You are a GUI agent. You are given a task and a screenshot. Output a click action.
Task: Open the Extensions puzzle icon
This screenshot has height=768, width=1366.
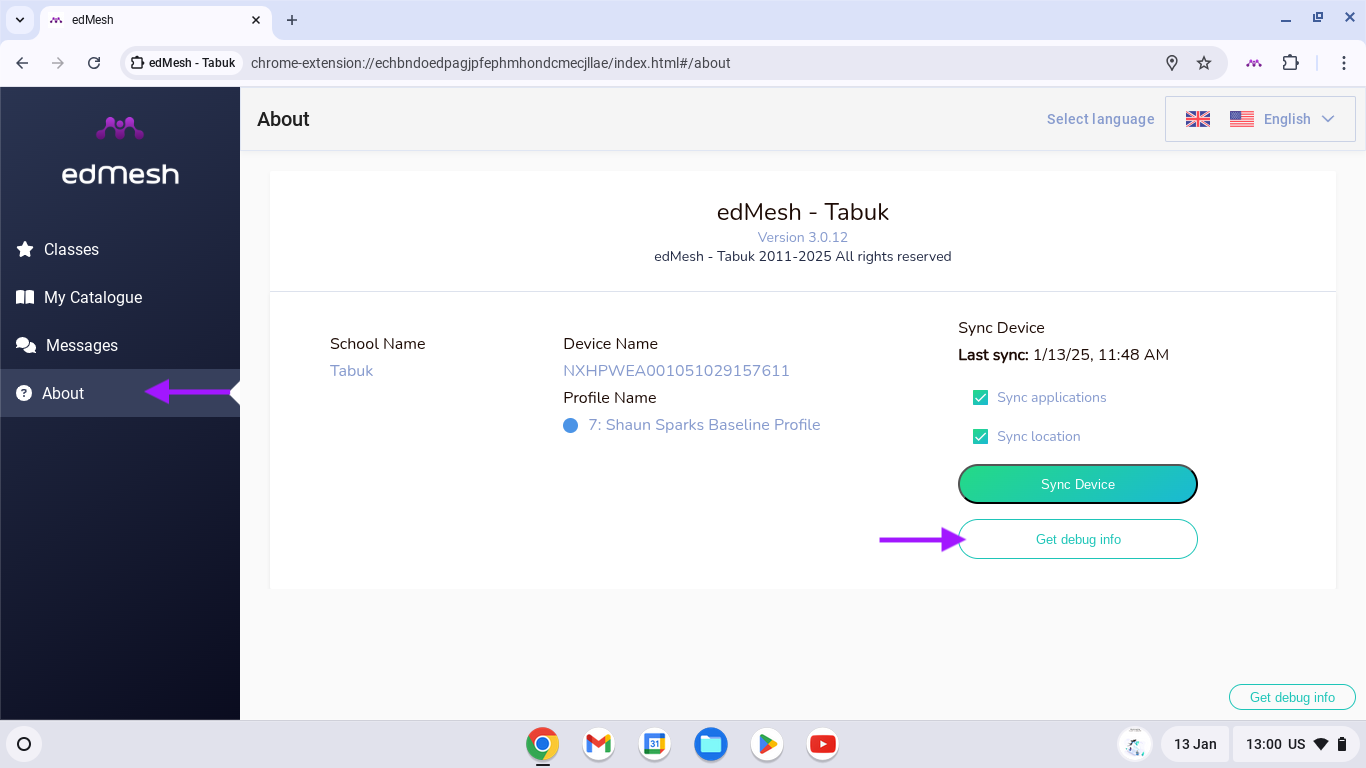pyautogui.click(x=1291, y=63)
